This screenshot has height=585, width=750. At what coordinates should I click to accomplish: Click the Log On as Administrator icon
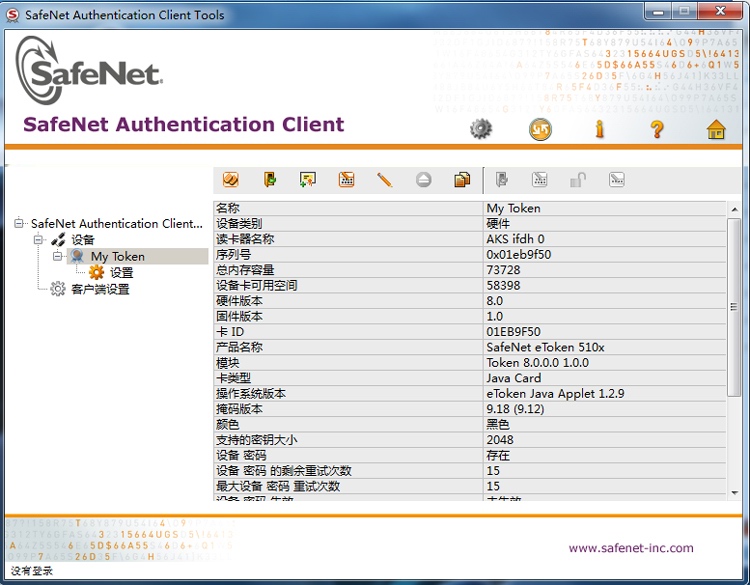(x=501, y=180)
